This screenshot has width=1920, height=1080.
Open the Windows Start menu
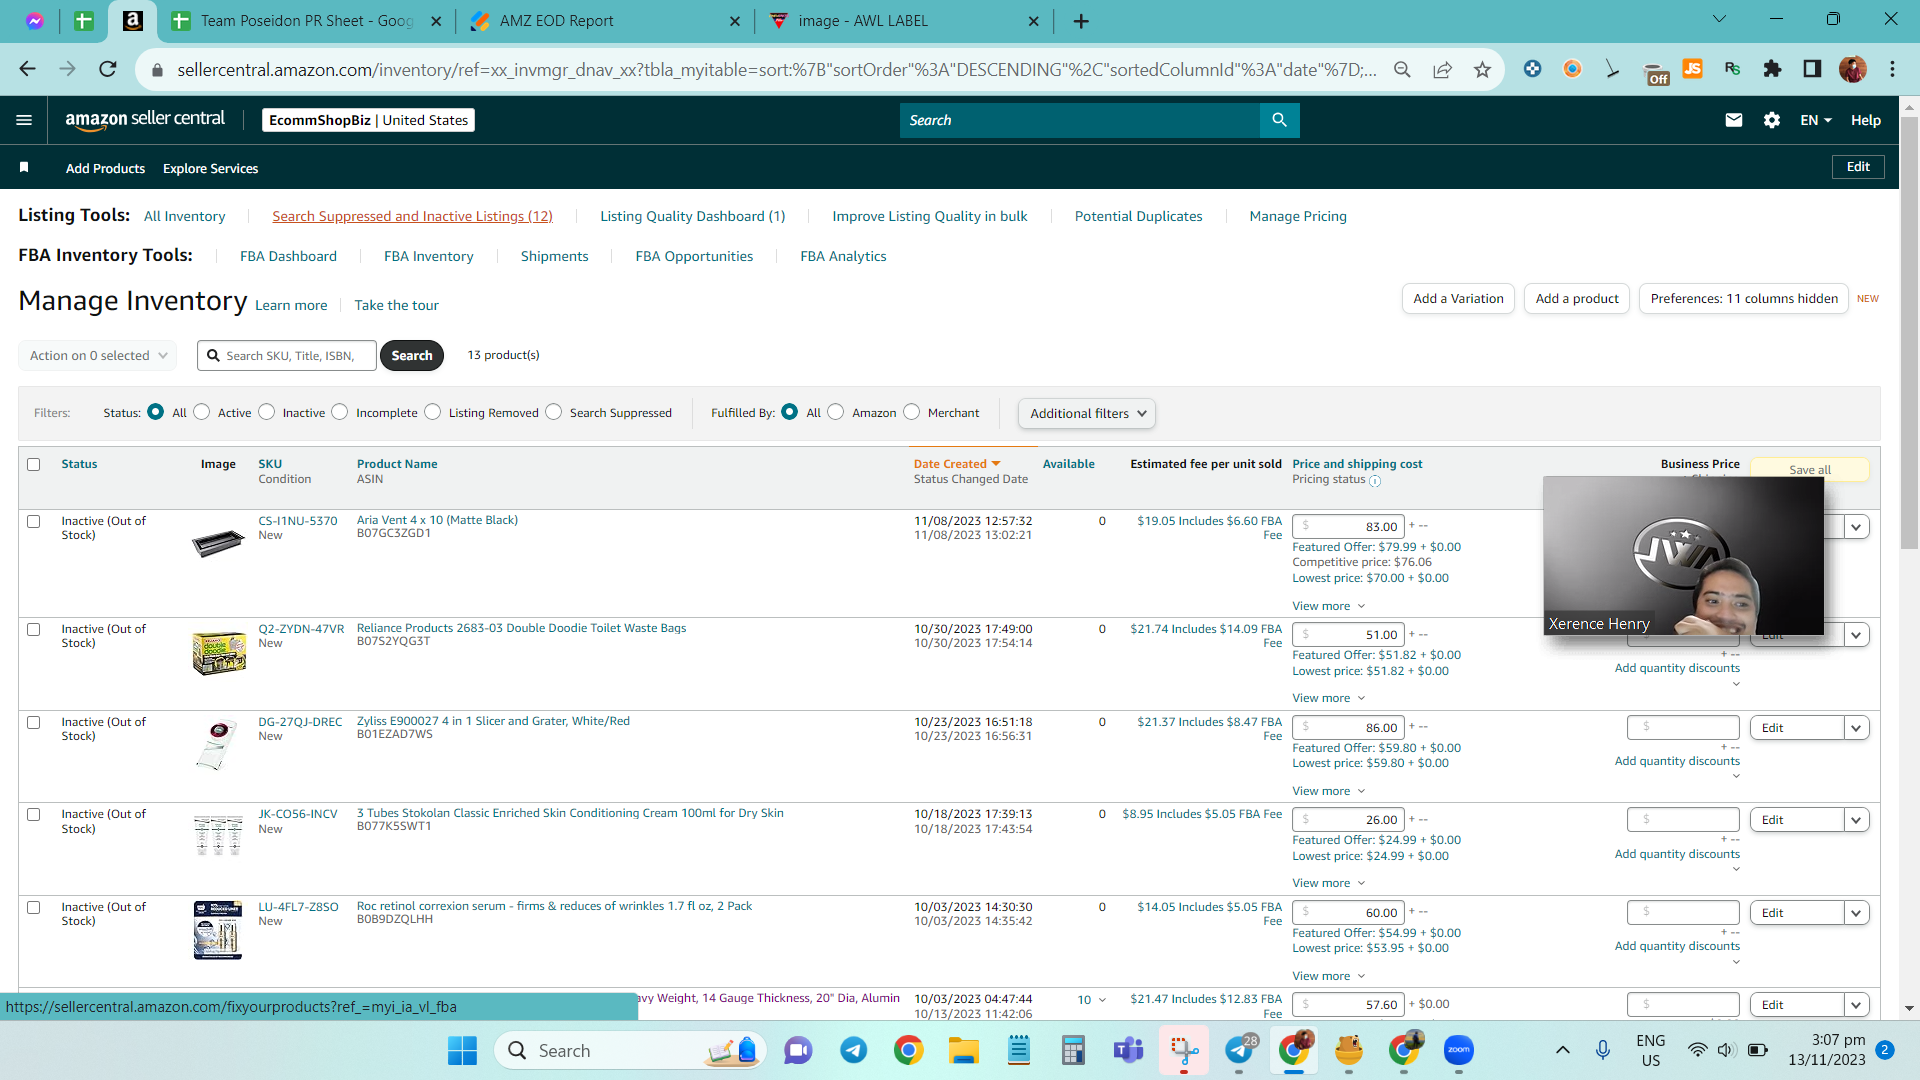pyautogui.click(x=462, y=1051)
